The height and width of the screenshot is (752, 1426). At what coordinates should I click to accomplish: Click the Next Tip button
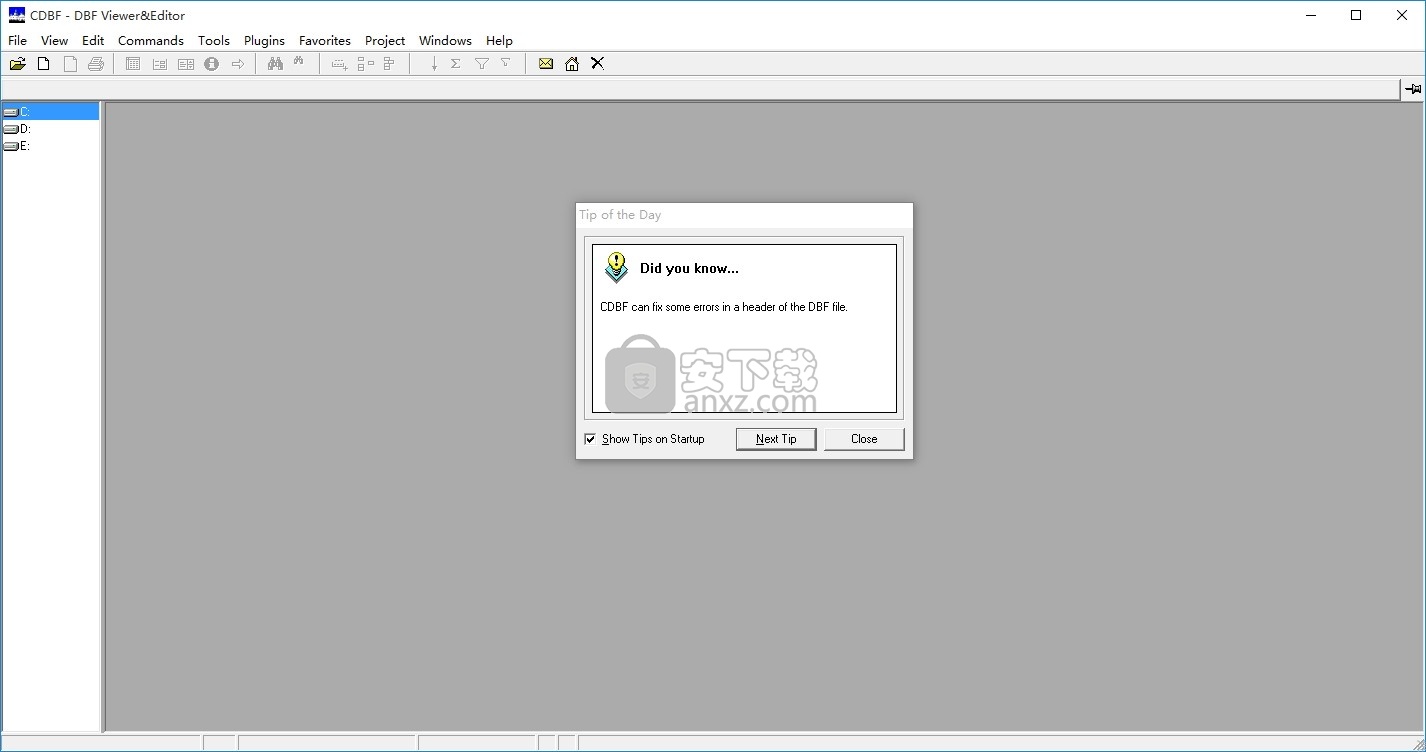776,439
